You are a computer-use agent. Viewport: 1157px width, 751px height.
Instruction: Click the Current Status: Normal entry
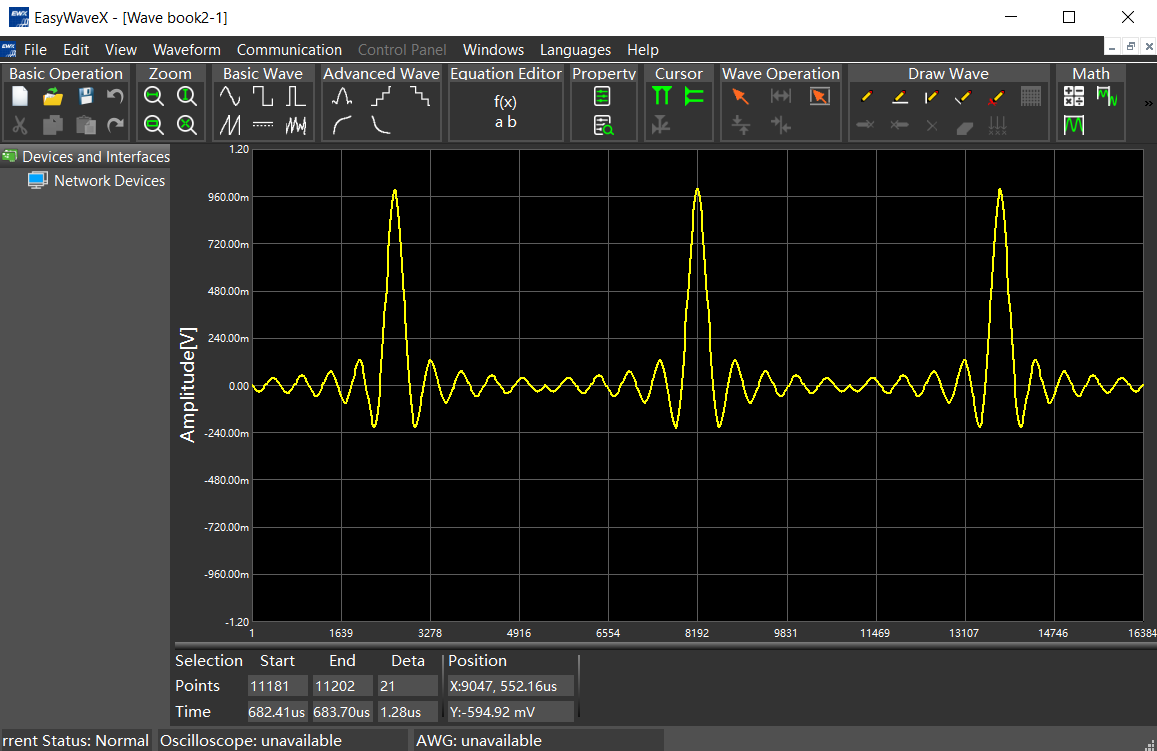click(75, 741)
